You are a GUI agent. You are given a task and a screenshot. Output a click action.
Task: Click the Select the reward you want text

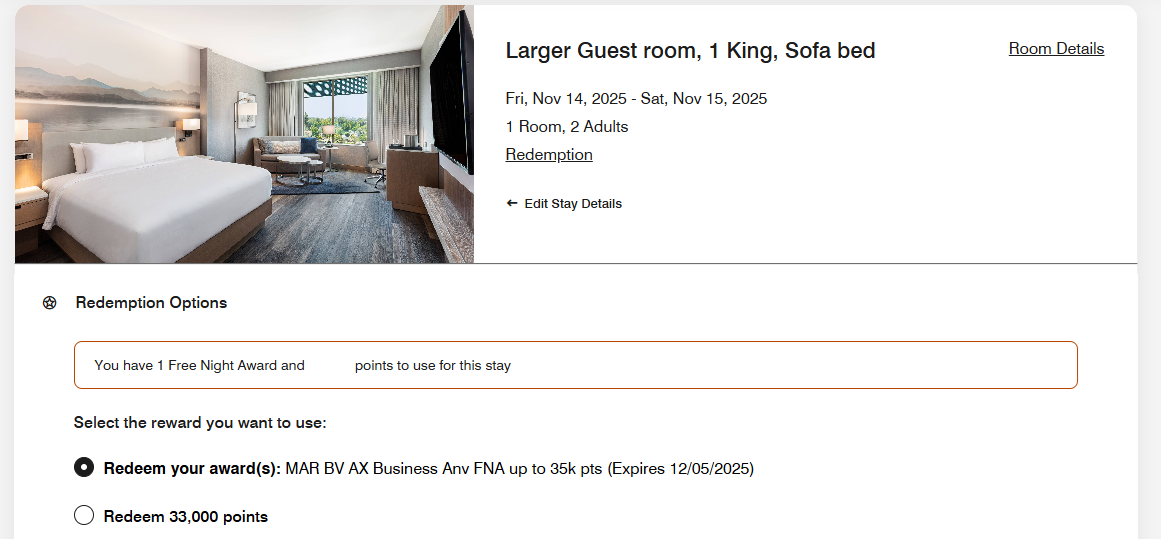200,423
